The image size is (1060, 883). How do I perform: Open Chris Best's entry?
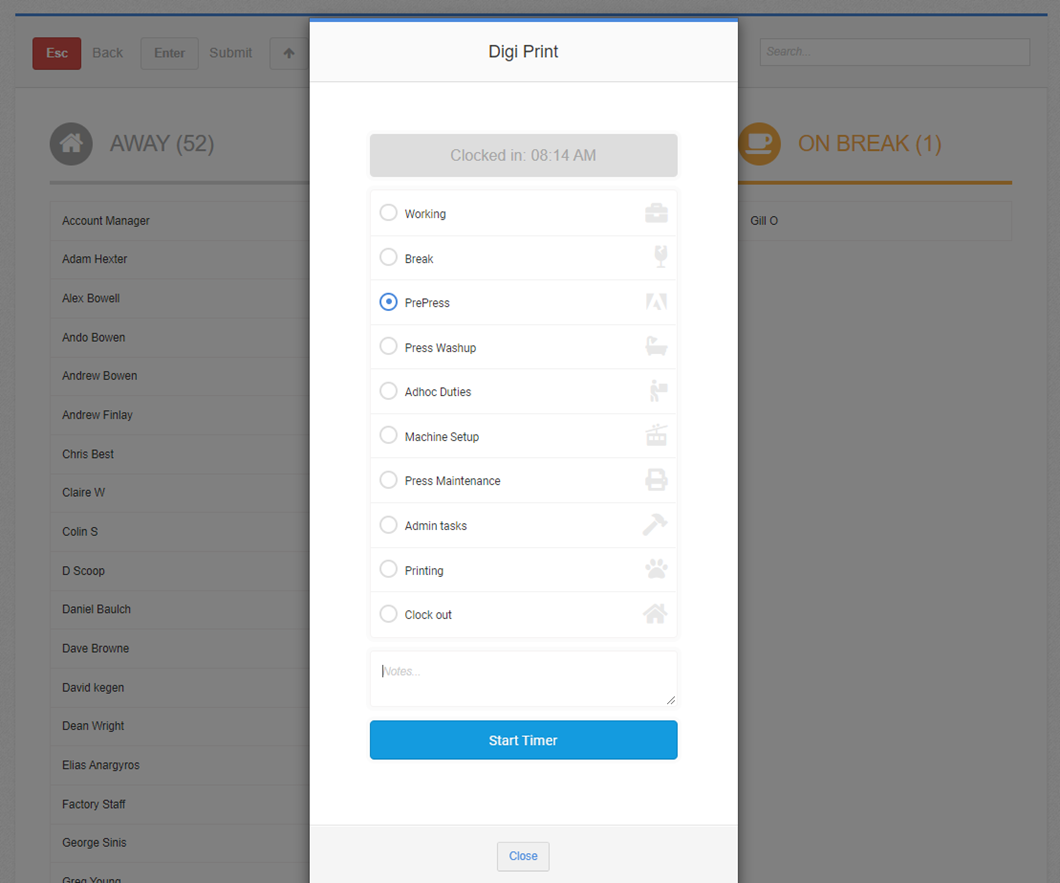[180, 454]
